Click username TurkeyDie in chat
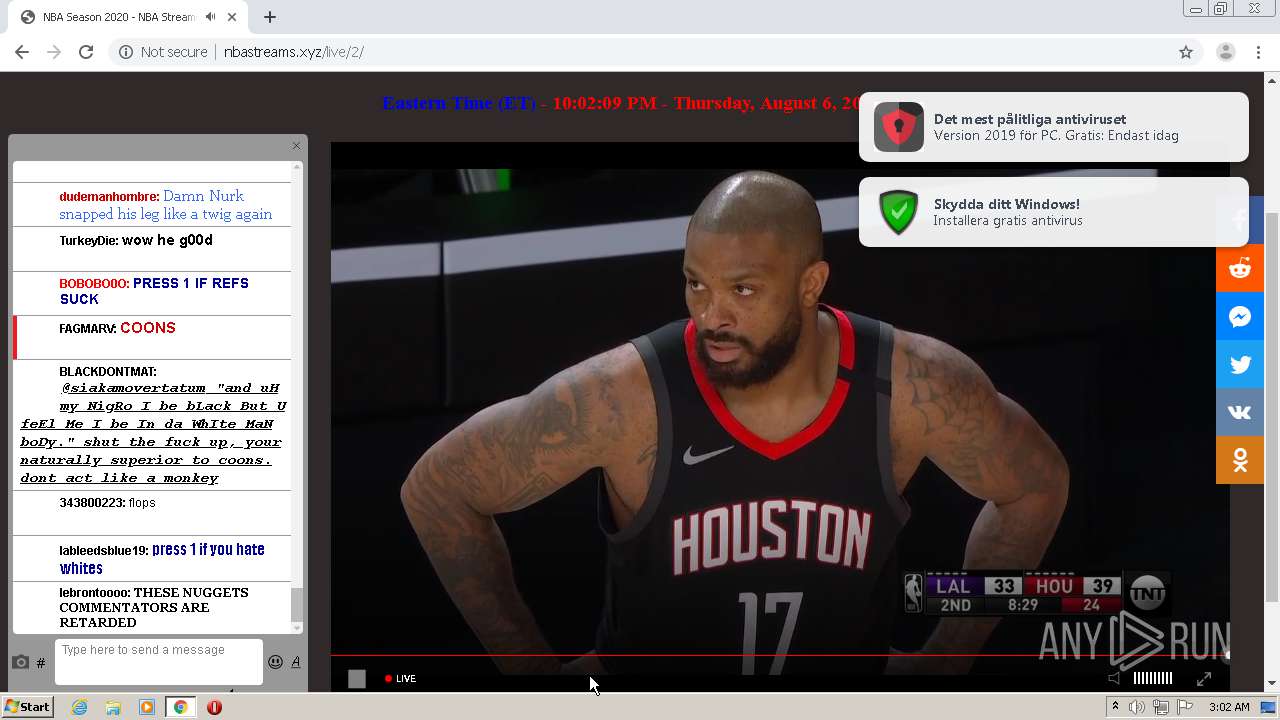Screen dimensions: 1280x720 tap(88, 241)
